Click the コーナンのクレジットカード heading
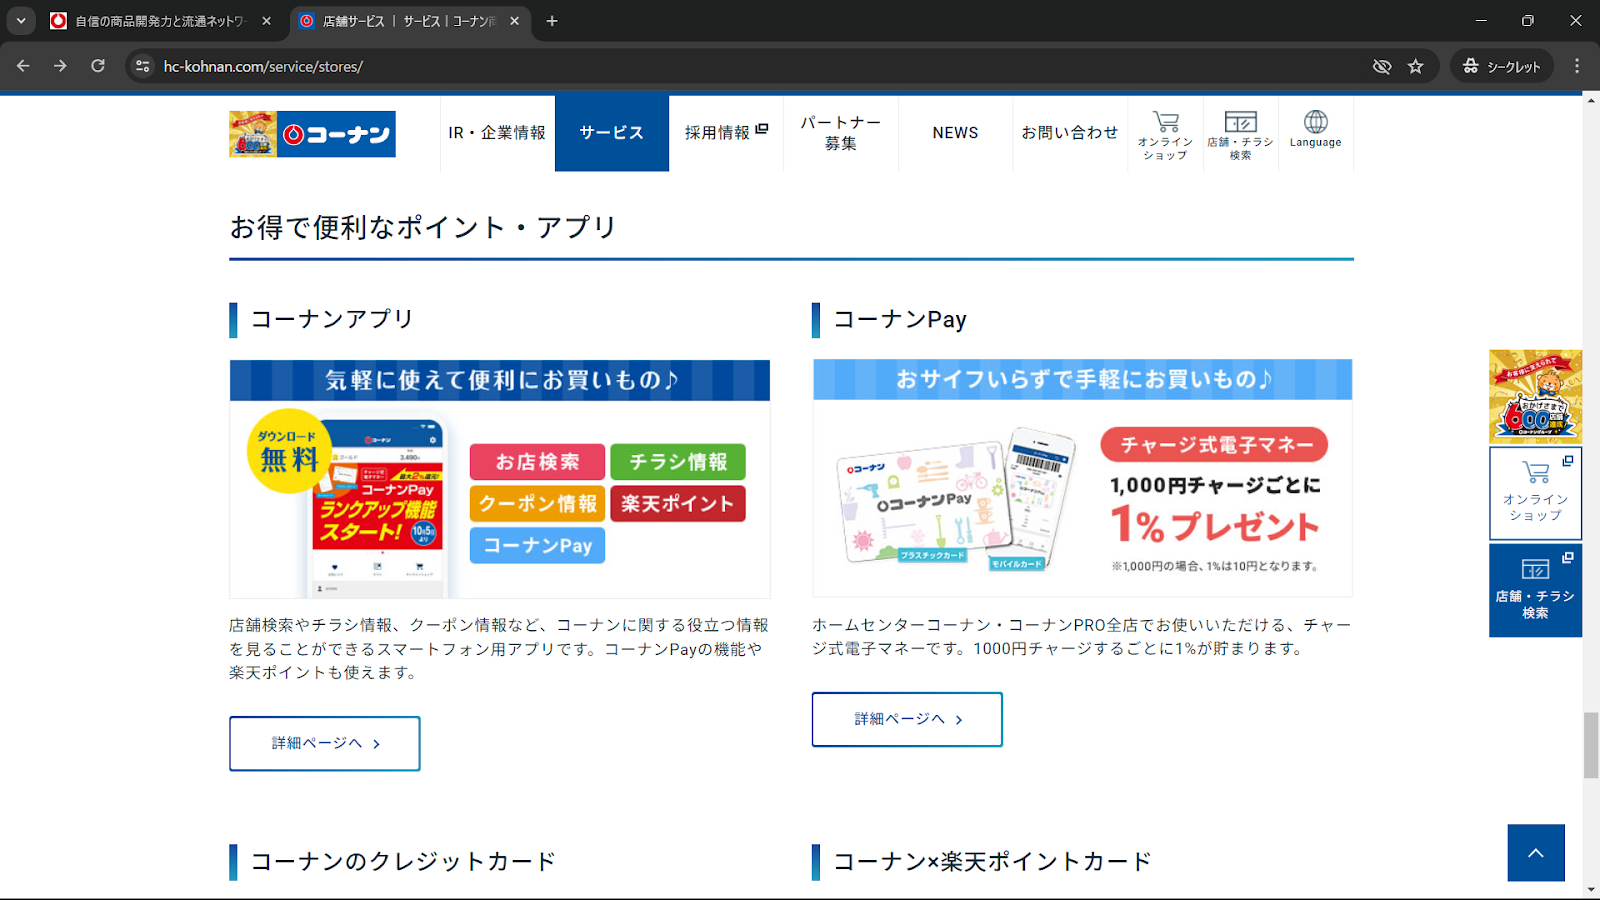 (403, 862)
